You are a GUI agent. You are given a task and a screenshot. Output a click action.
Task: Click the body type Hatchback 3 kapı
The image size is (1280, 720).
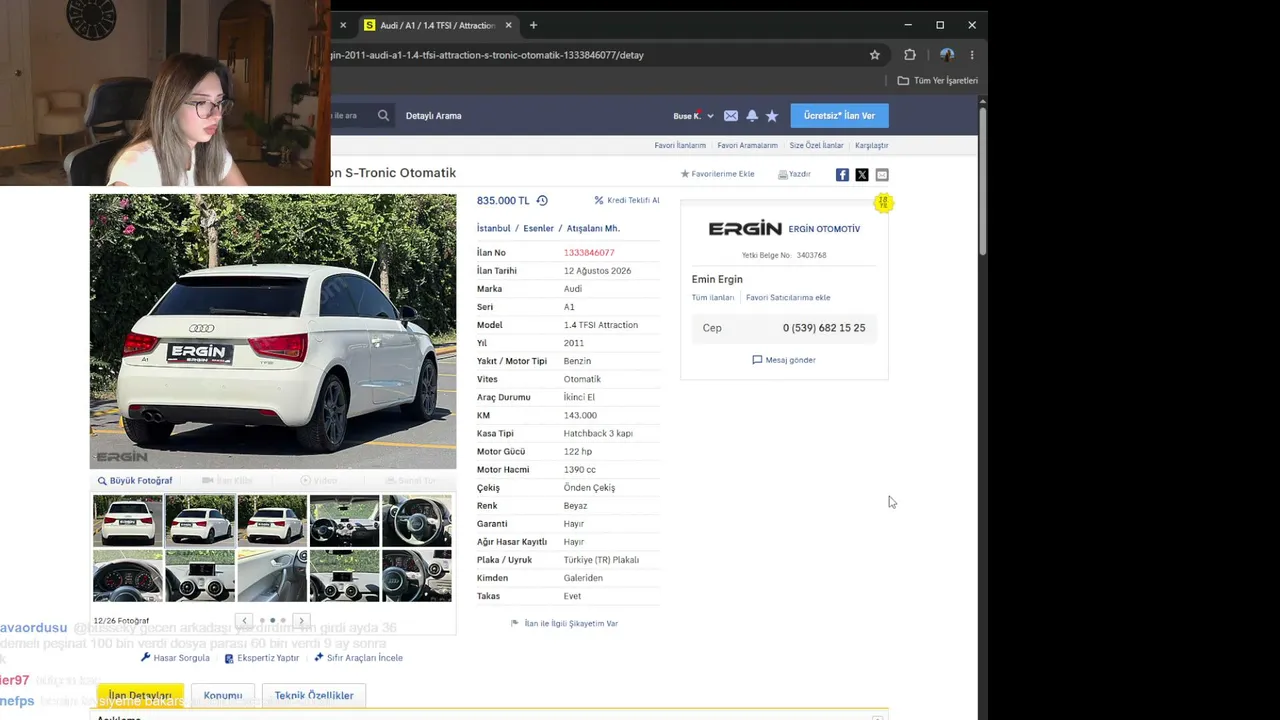[598, 433]
